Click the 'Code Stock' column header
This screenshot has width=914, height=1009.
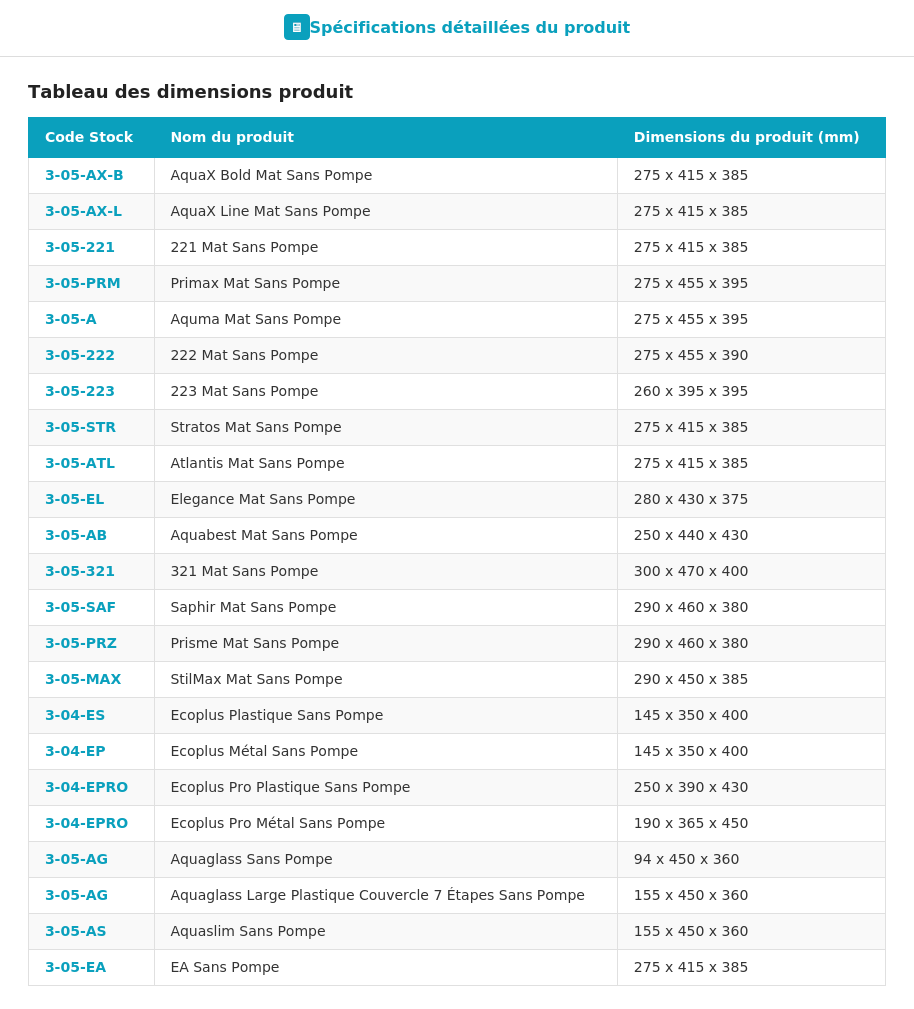pos(89,137)
